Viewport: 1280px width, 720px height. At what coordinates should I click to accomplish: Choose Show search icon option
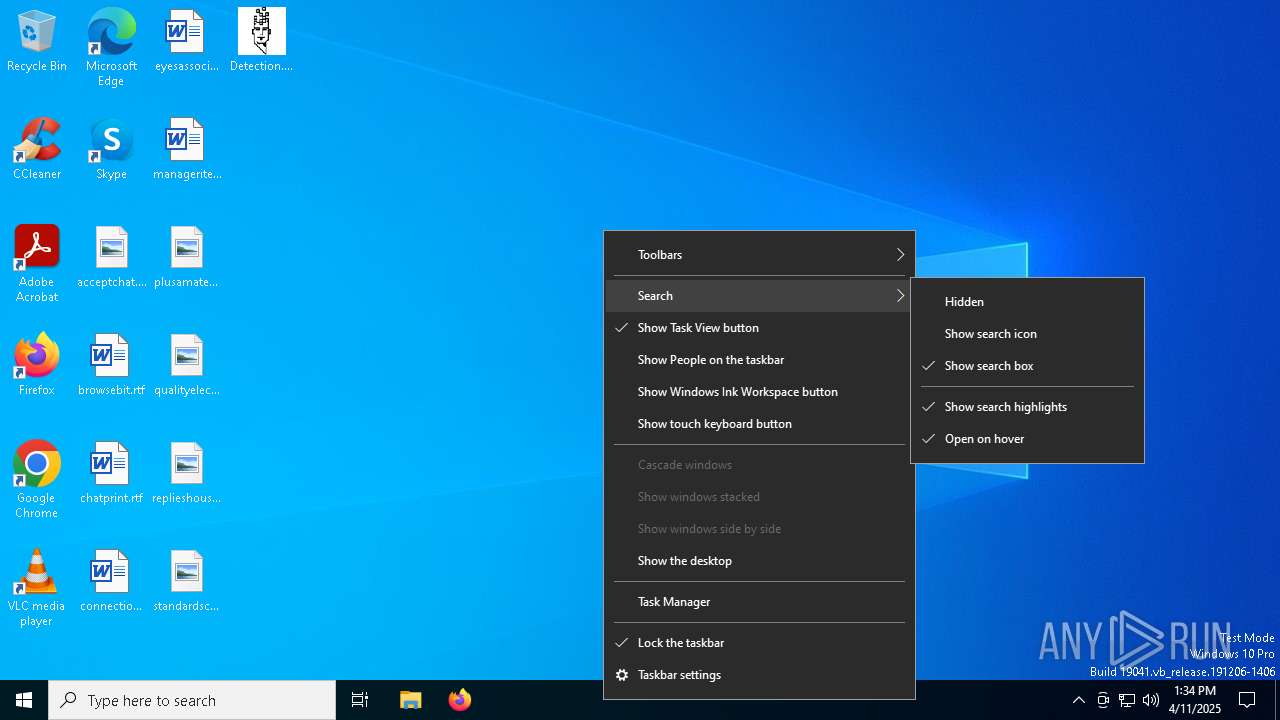pos(1027,334)
